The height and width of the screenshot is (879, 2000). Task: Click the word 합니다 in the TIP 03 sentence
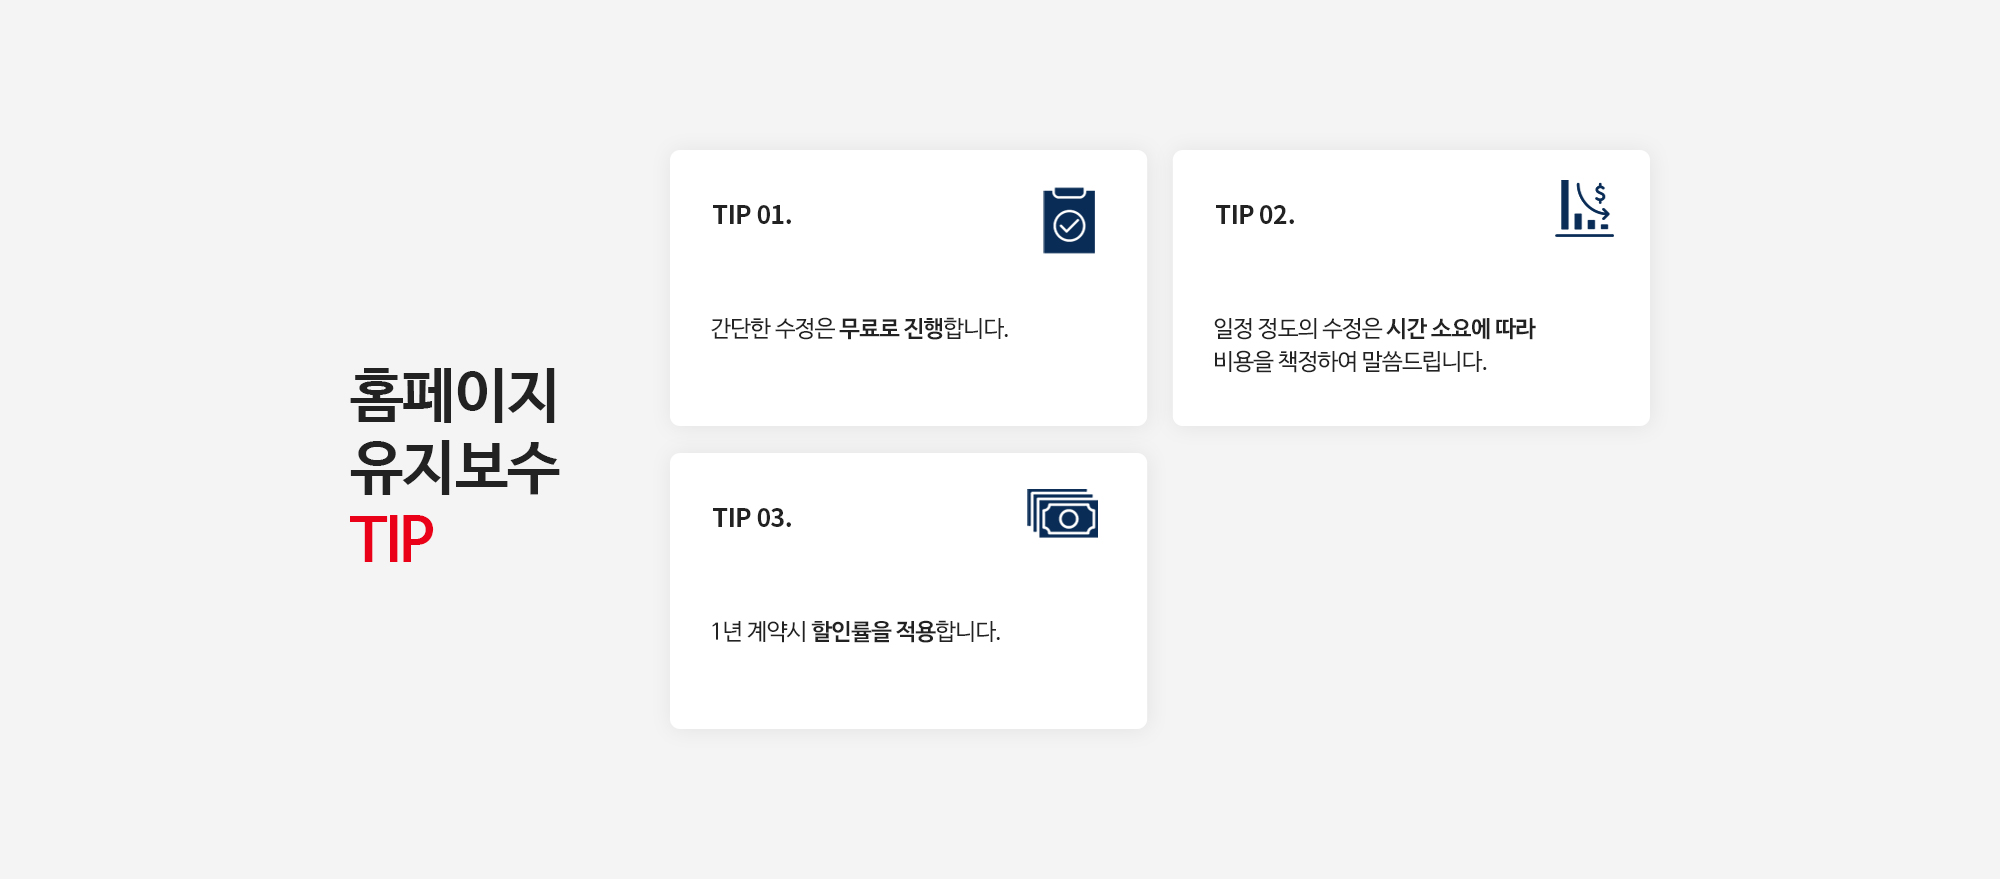click(x=967, y=631)
